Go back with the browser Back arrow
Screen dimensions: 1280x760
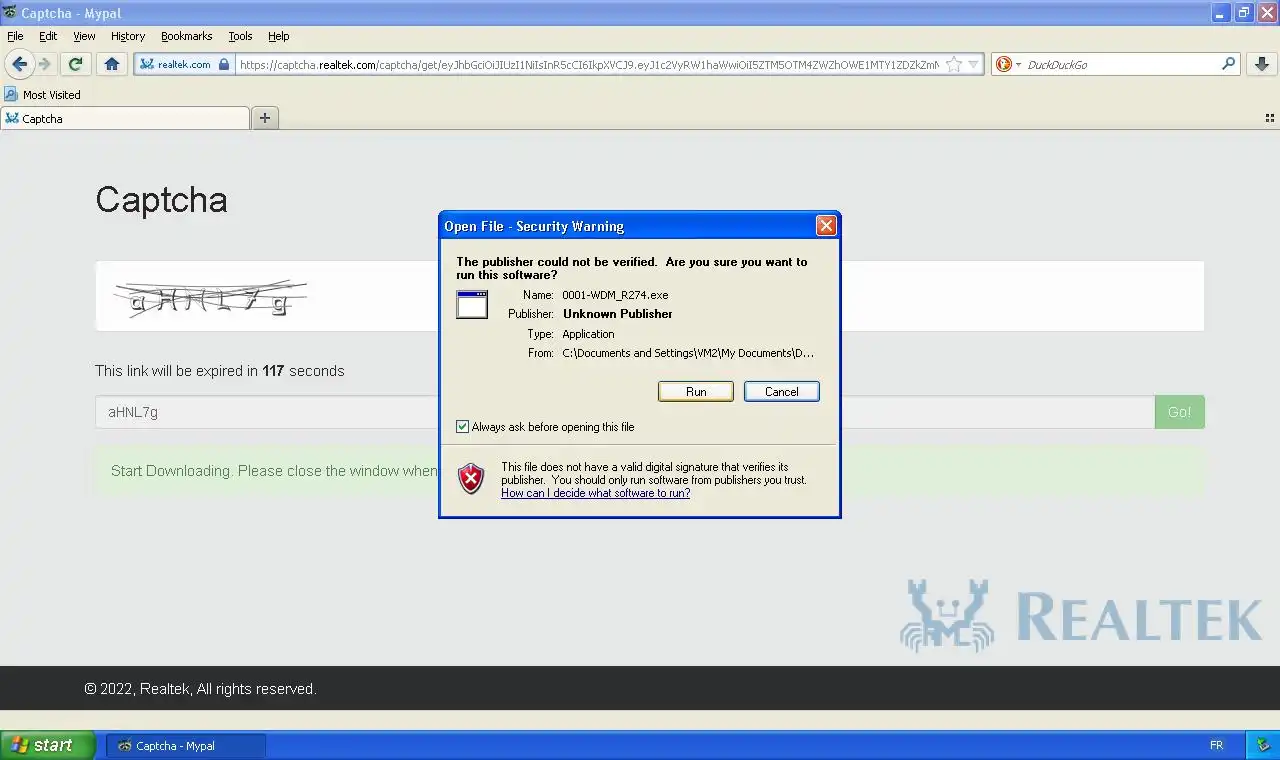pos(19,64)
